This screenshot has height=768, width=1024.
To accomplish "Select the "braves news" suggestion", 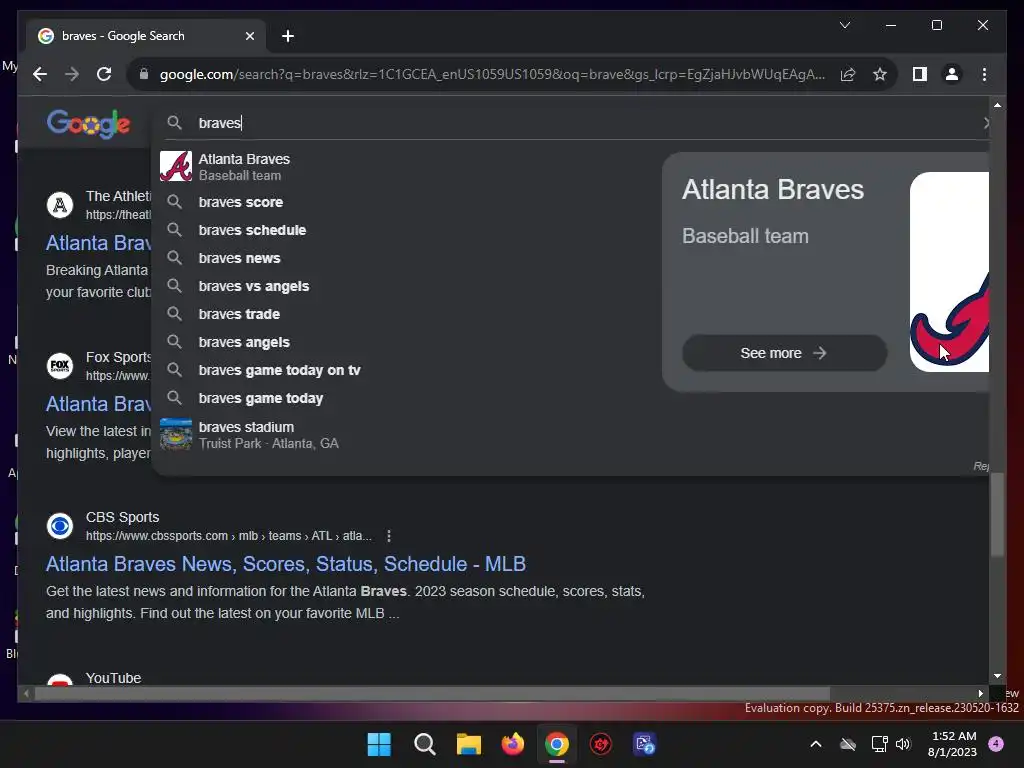I will (406, 258).
